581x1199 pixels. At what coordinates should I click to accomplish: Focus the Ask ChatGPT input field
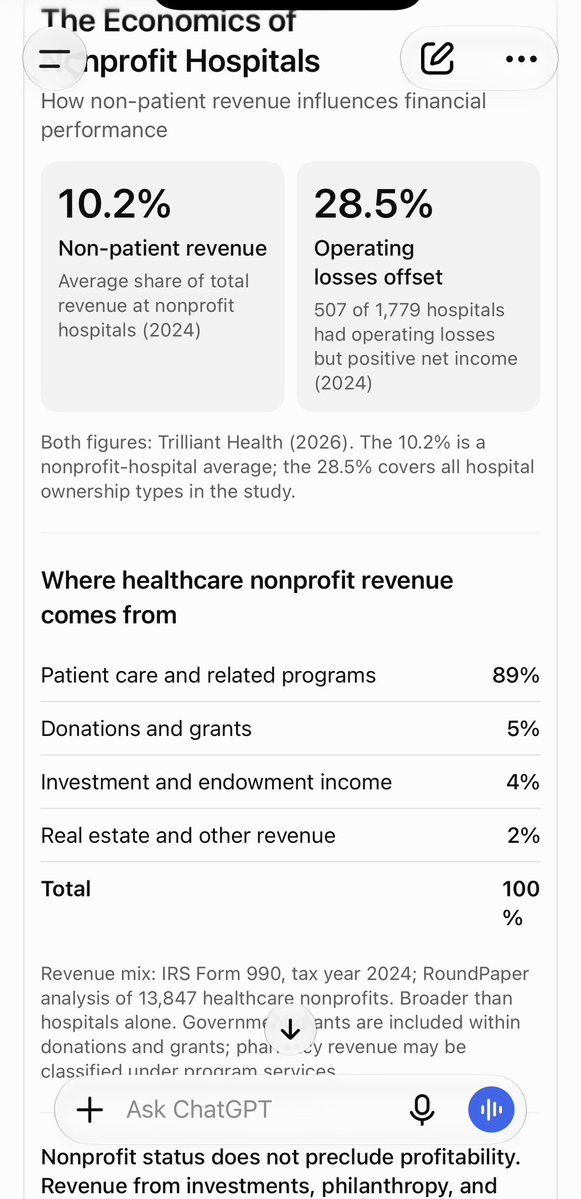point(260,1110)
